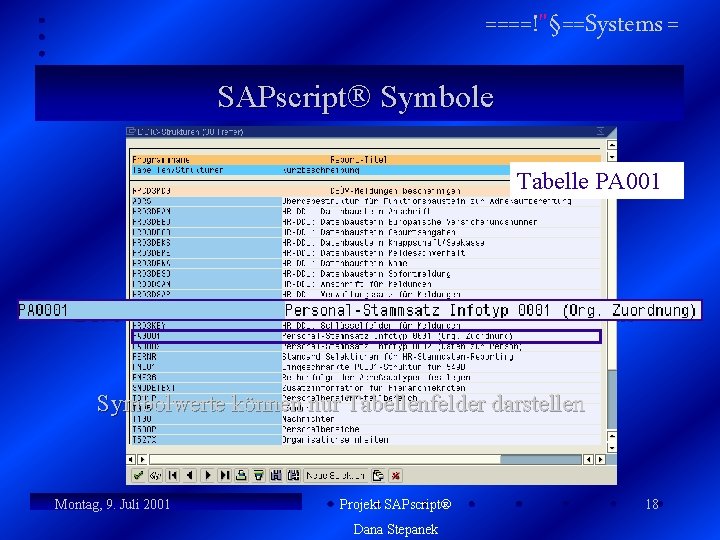Viewport: 720px width, 540px height.
Task: Click the copy windows icon in toolbar
Action: pos(378,475)
